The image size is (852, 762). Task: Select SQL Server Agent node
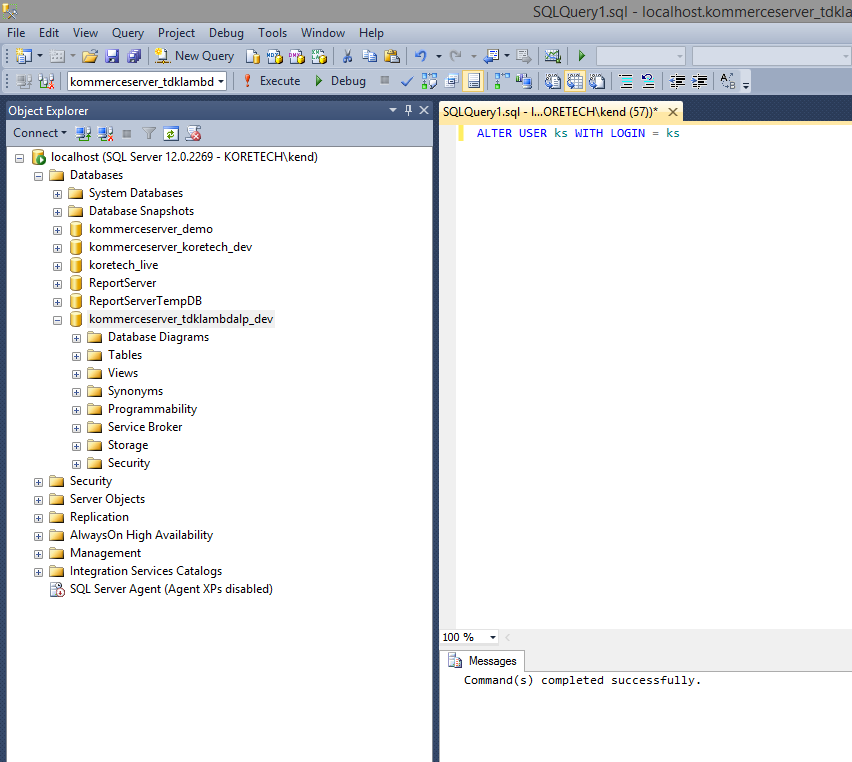click(x=171, y=589)
